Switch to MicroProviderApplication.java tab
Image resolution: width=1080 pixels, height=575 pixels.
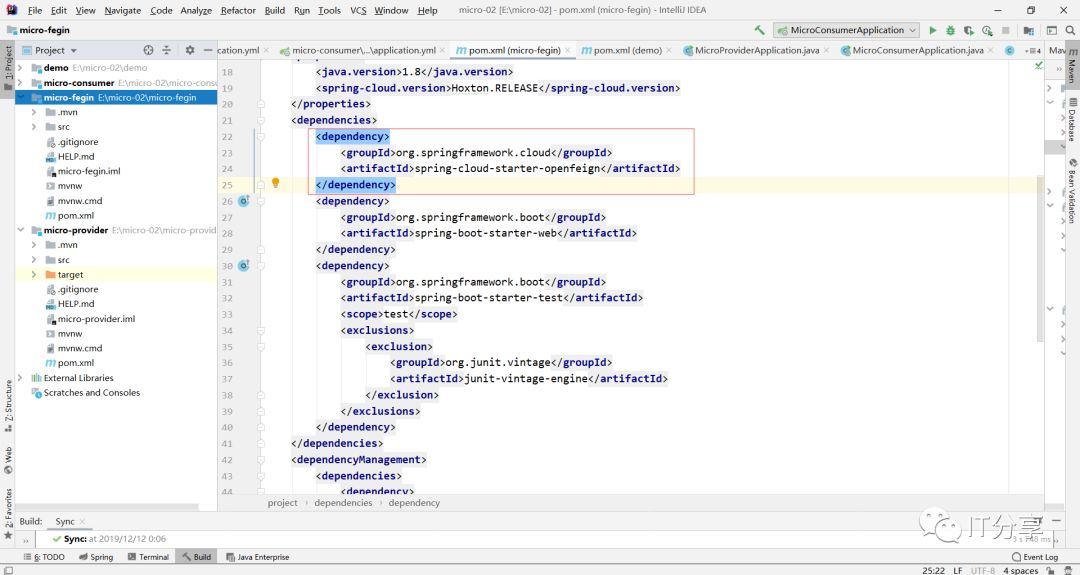point(756,50)
